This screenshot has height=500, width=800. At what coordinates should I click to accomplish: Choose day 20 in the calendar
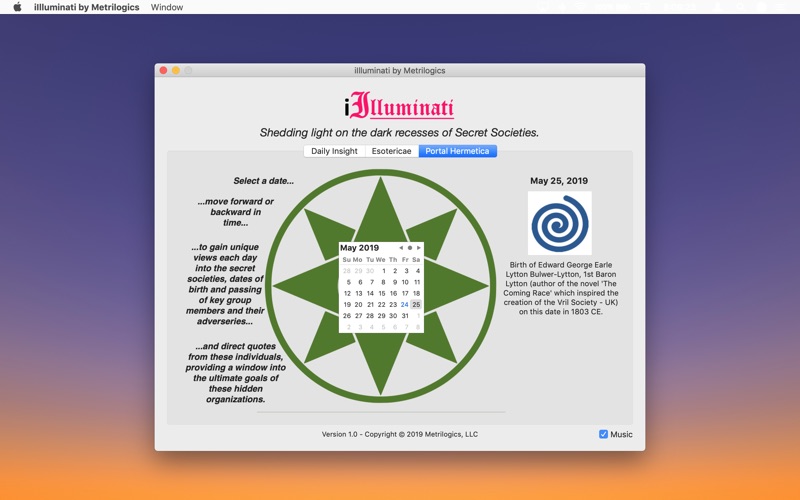tap(359, 305)
